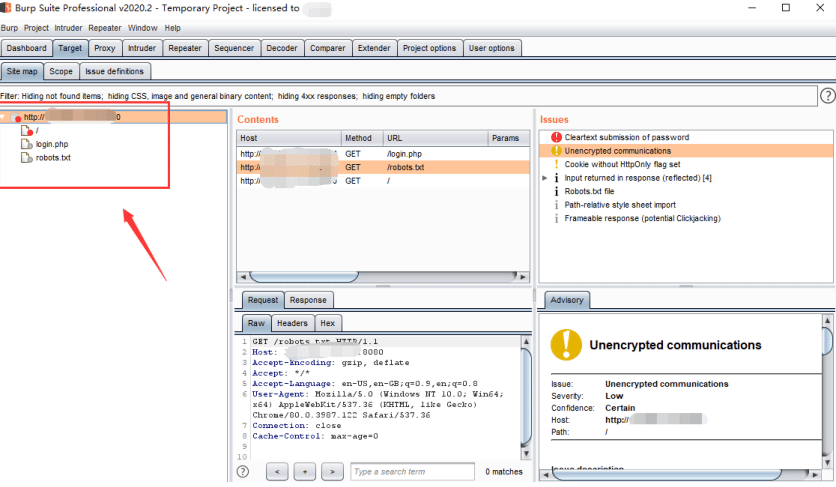Open the Intruder menu in menu bar
The image size is (836, 487).
tap(68, 28)
